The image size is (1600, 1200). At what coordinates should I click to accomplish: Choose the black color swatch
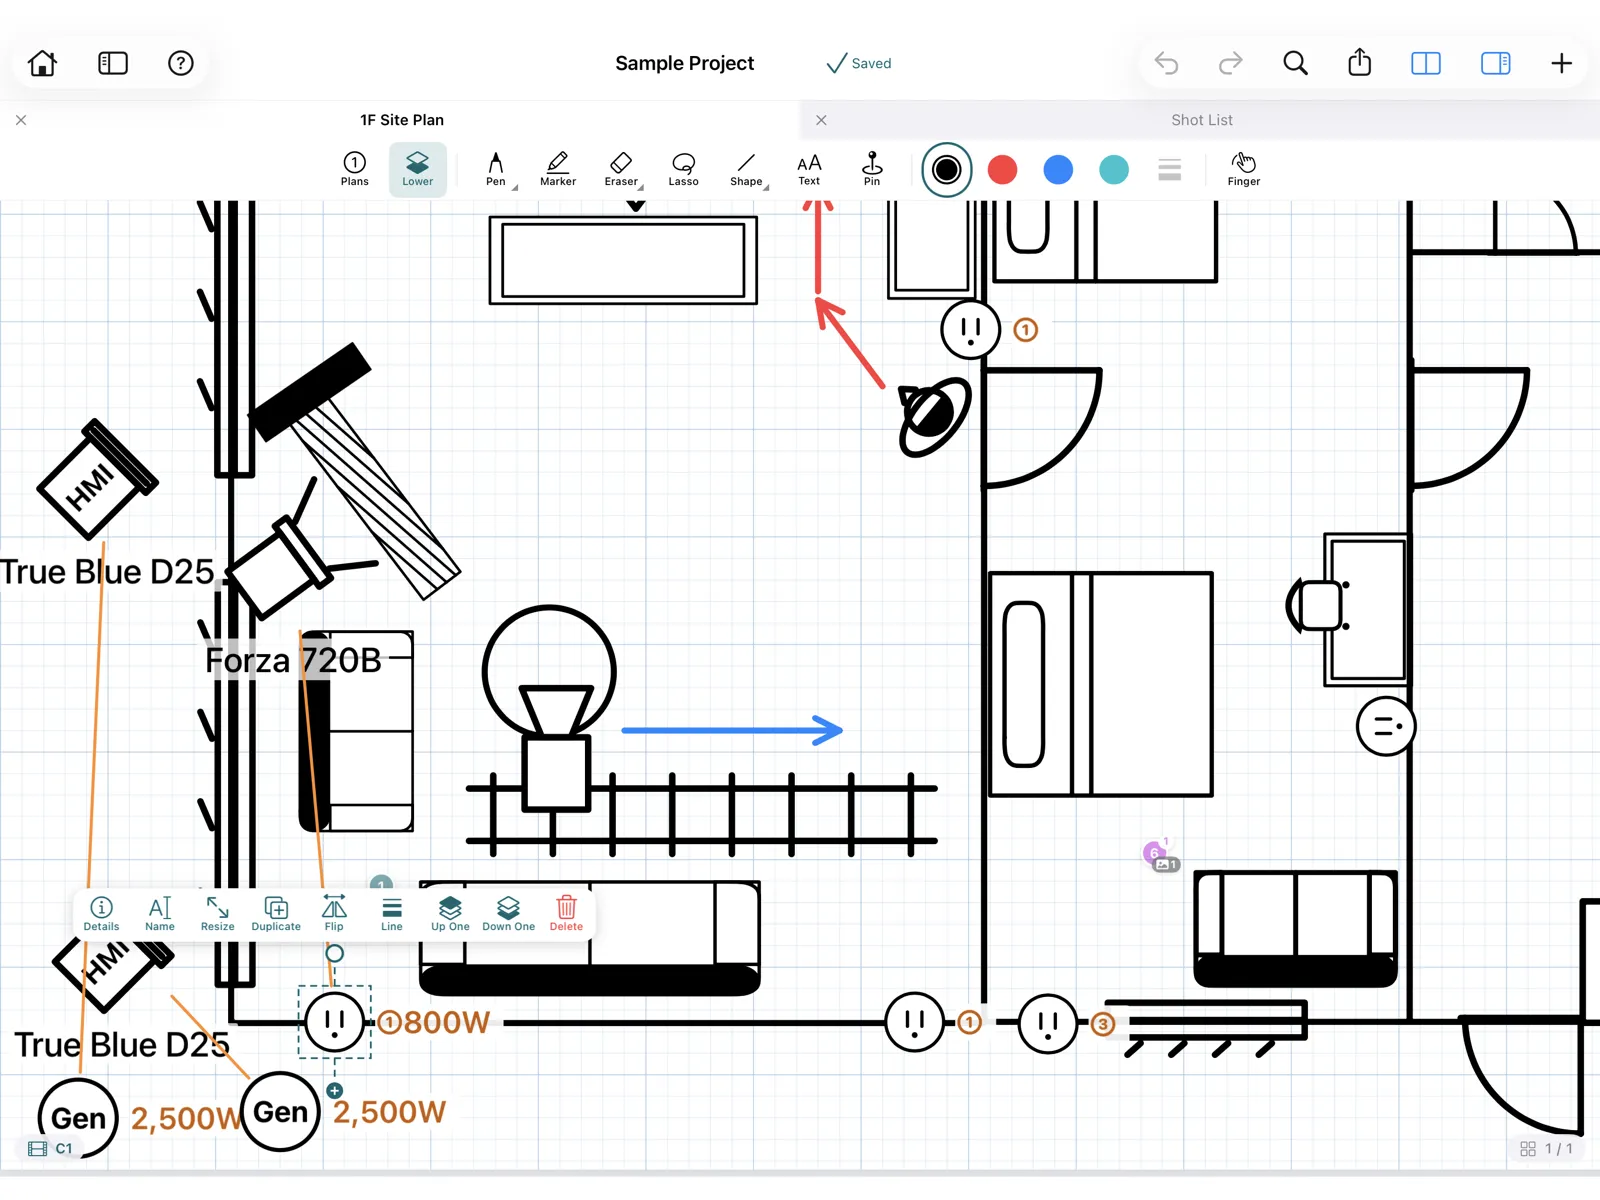coord(946,170)
